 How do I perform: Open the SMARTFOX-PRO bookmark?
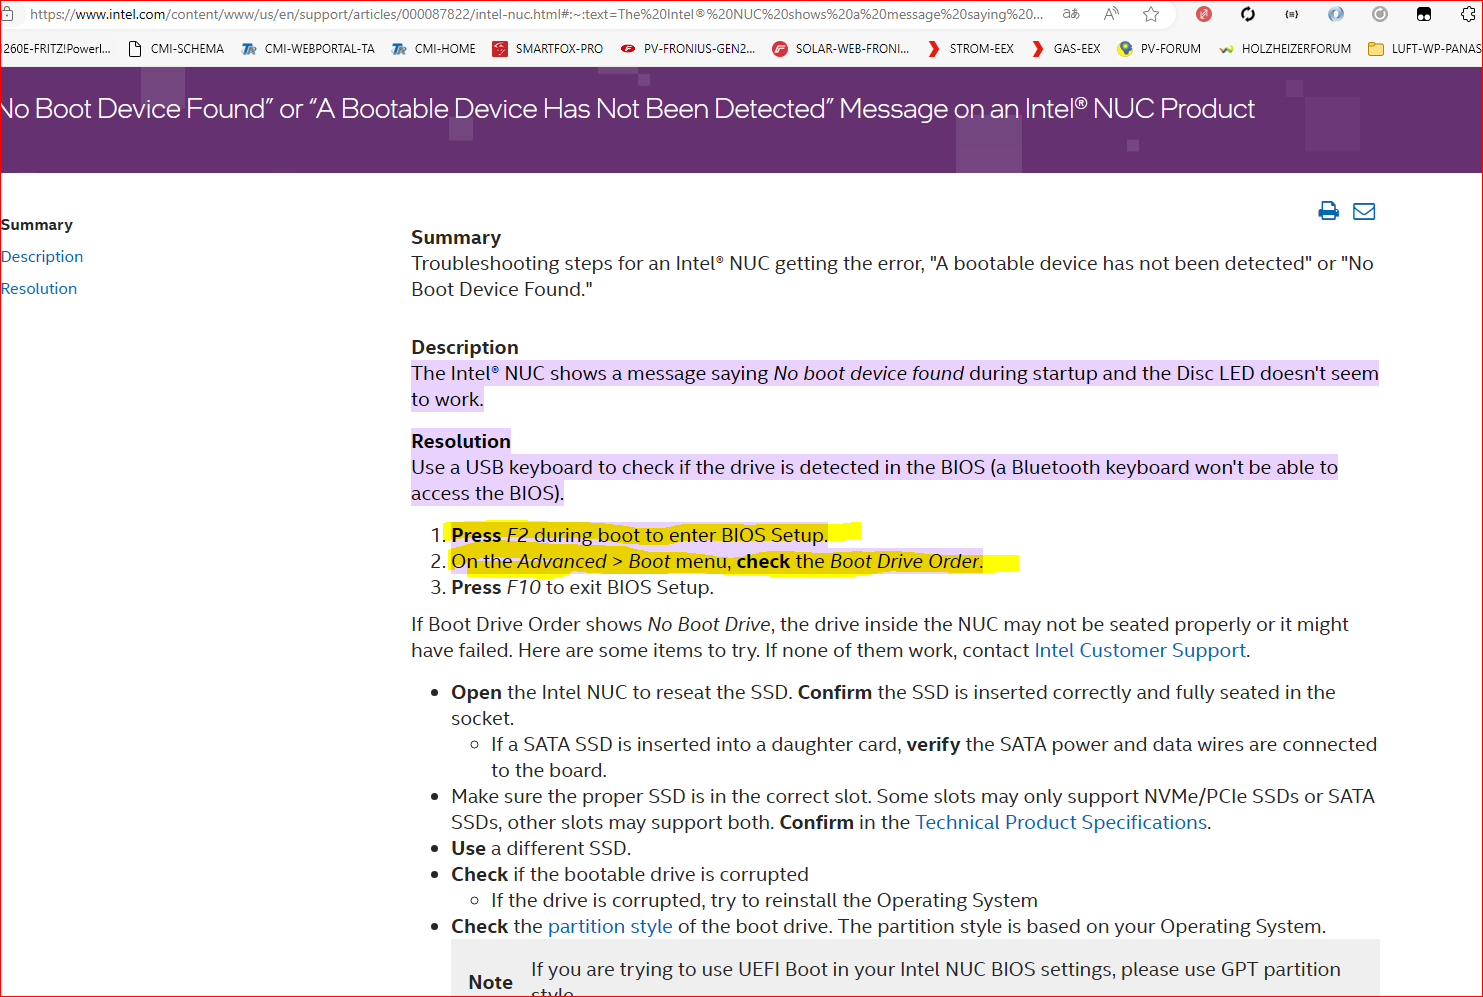click(548, 48)
